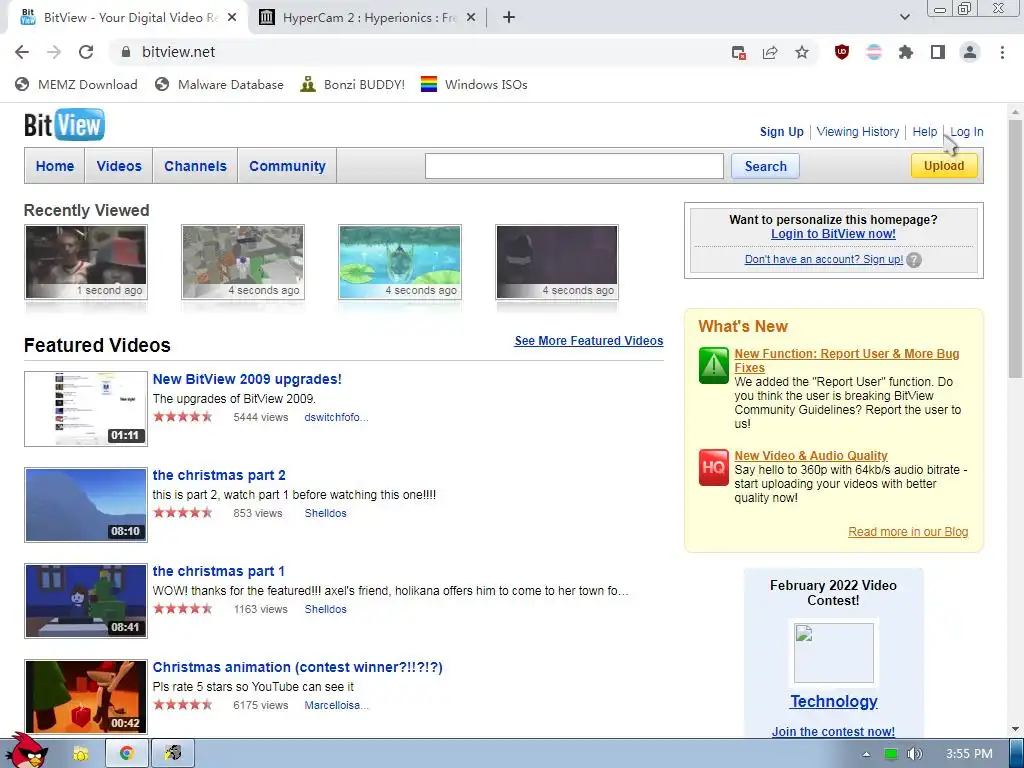Viewport: 1024px width, 768px height.
Task: Open the recently viewed thumbnail from 1 second ago
Action: tap(86, 262)
